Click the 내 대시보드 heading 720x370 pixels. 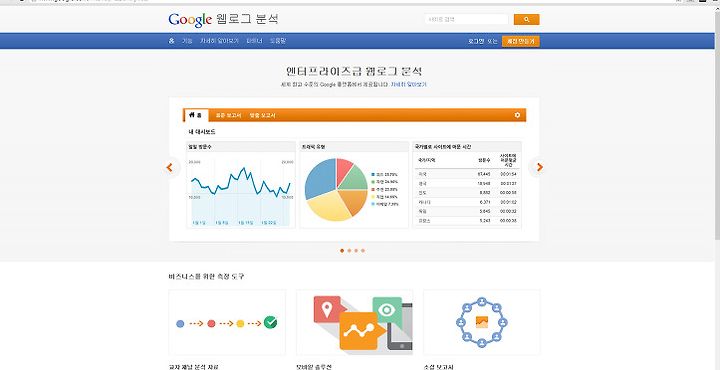[202, 132]
